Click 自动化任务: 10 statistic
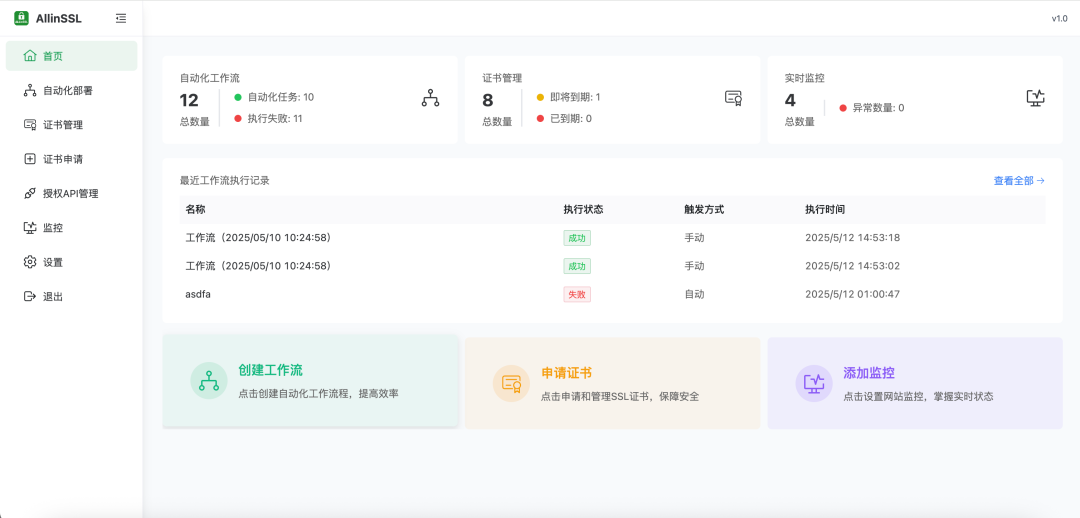The height and width of the screenshot is (518, 1080). [274, 97]
